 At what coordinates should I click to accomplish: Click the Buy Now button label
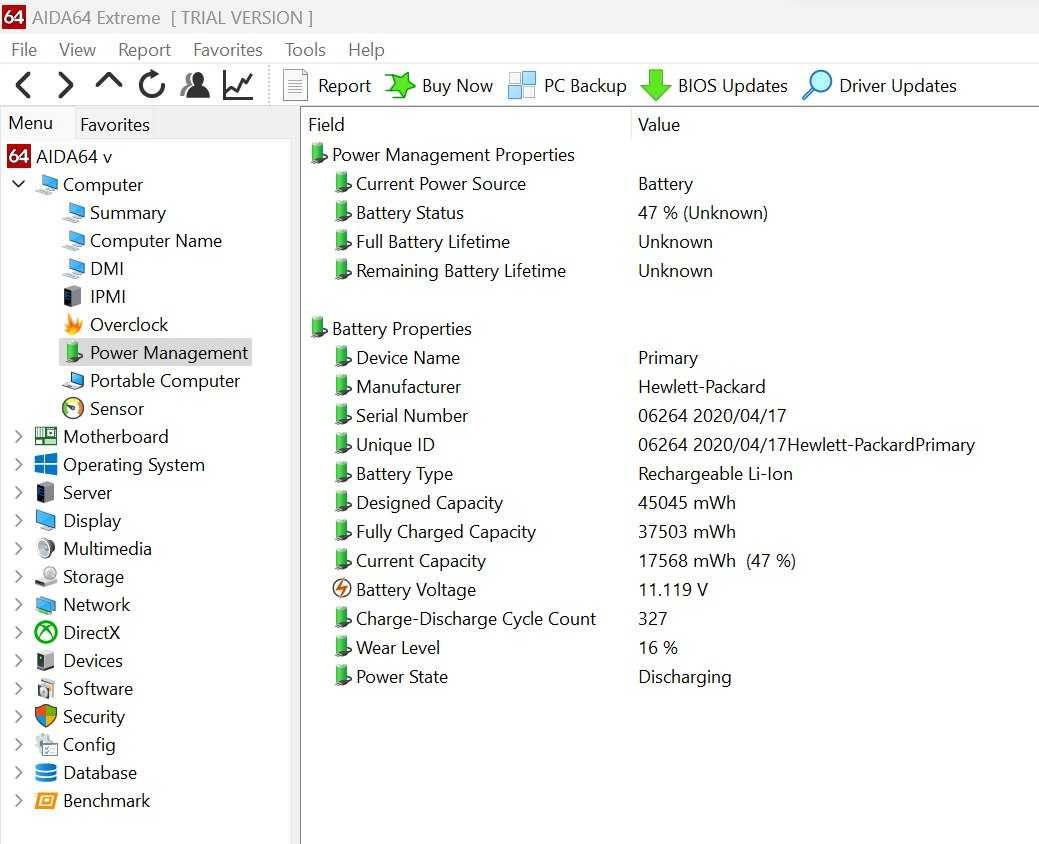coord(457,85)
